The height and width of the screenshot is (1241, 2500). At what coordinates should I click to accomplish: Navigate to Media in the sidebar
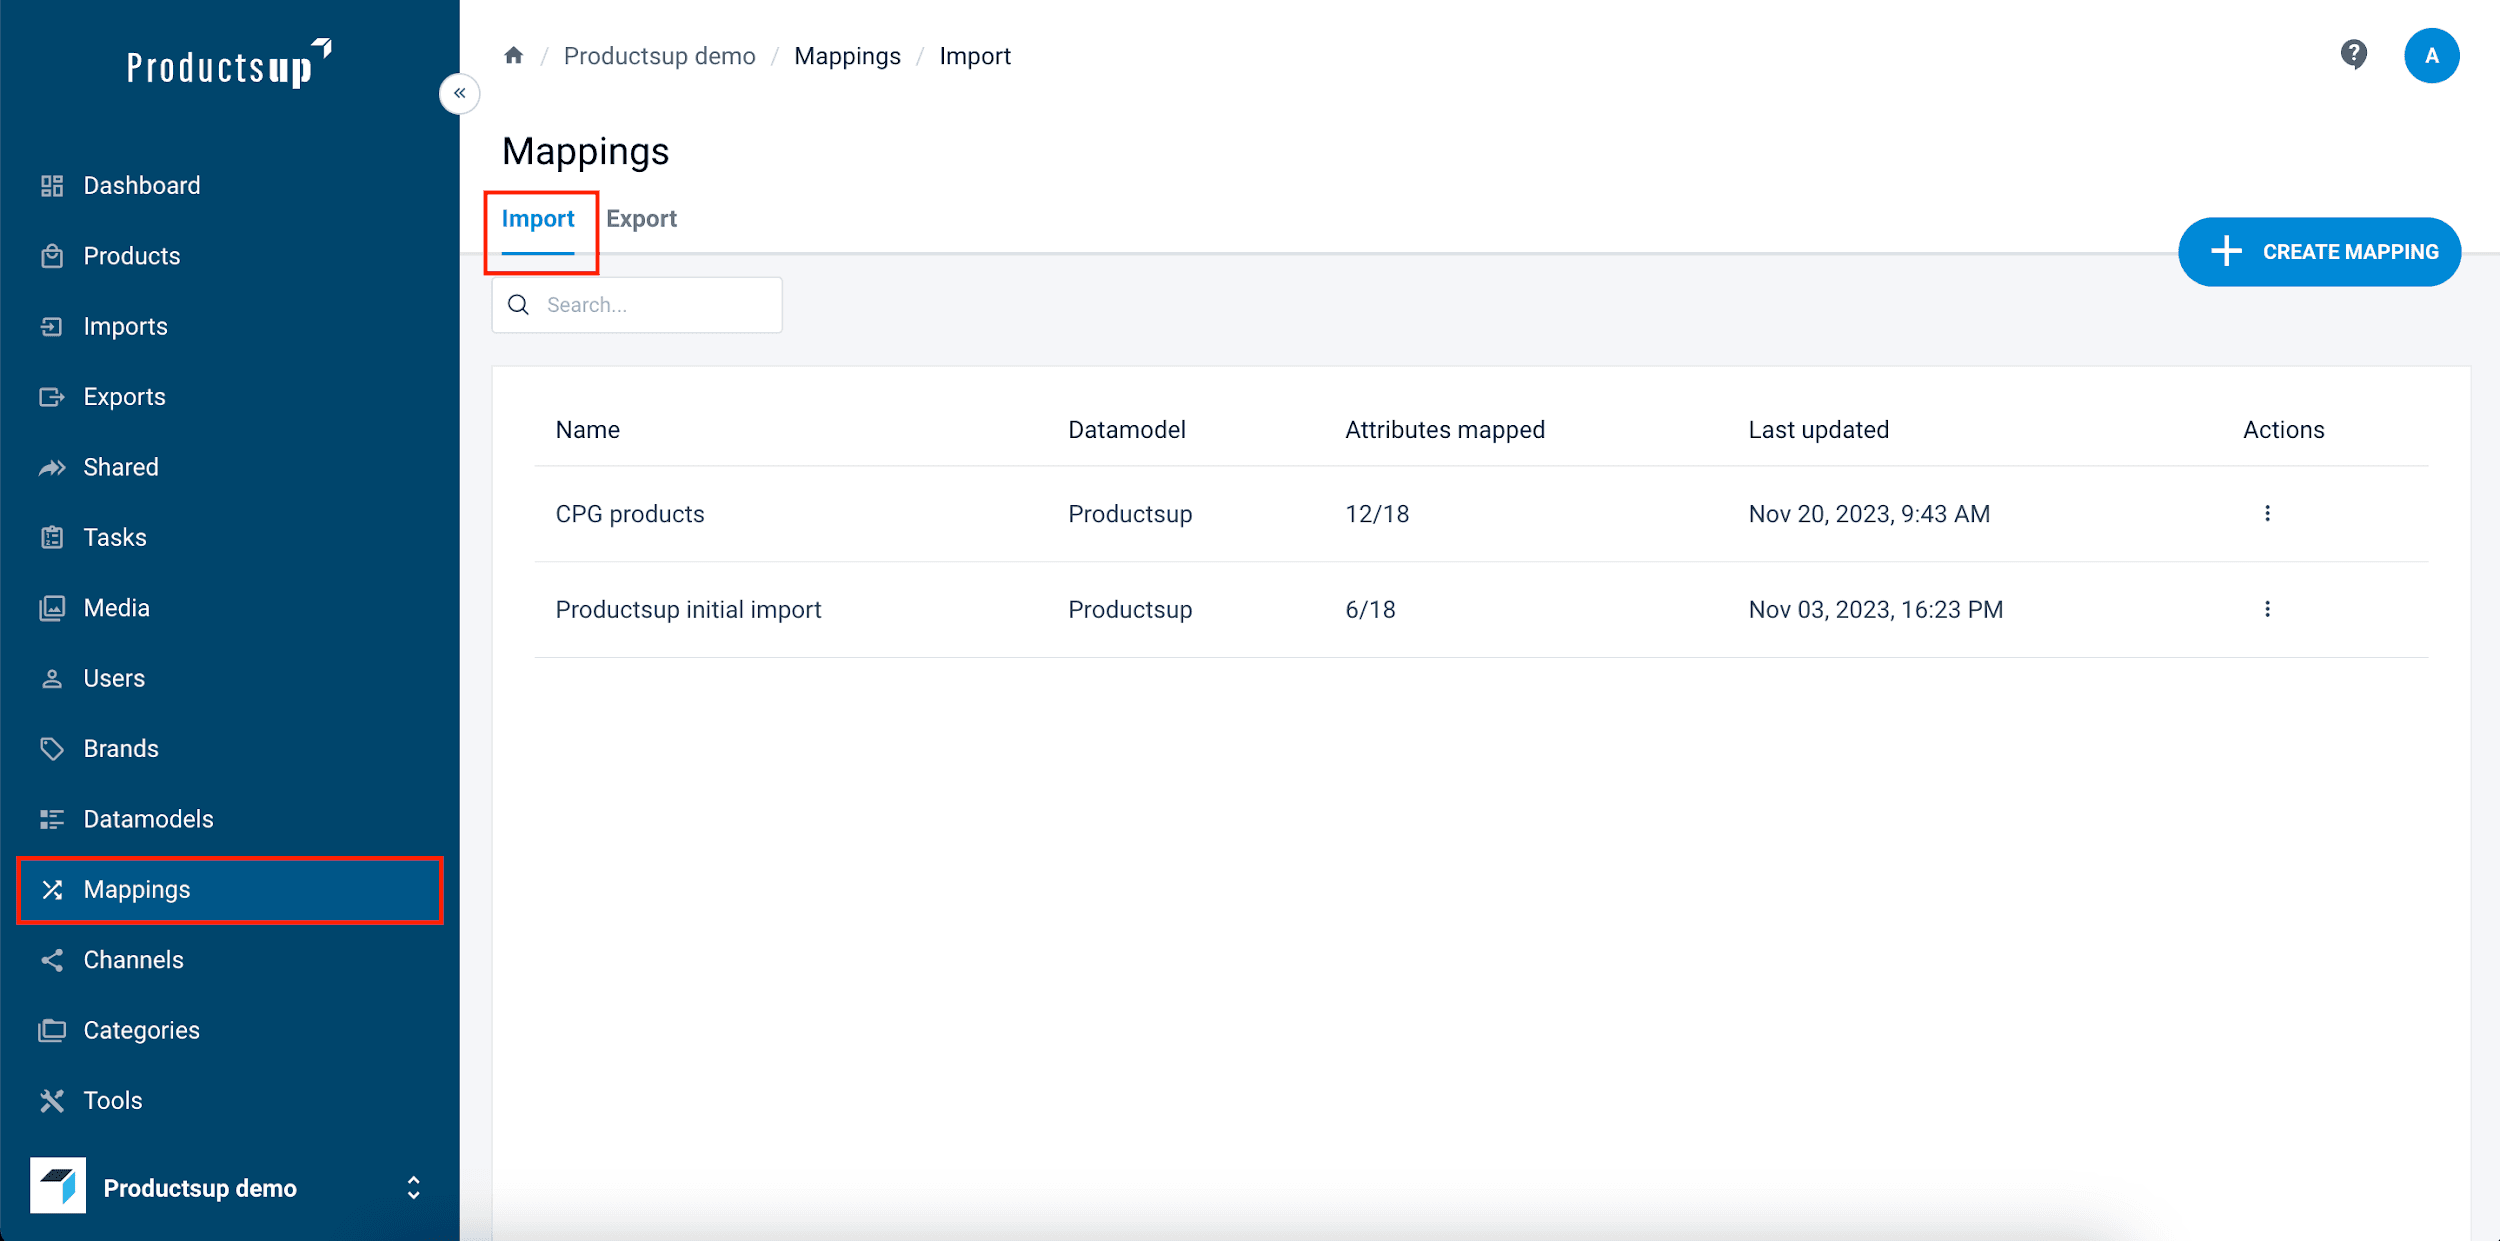(x=116, y=608)
